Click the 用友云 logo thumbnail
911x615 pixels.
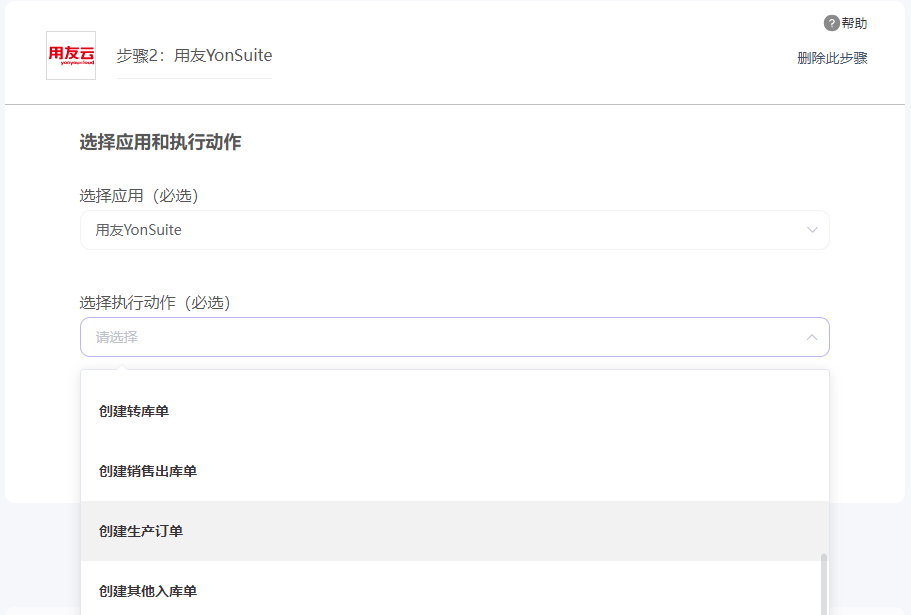pyautogui.click(x=71, y=55)
